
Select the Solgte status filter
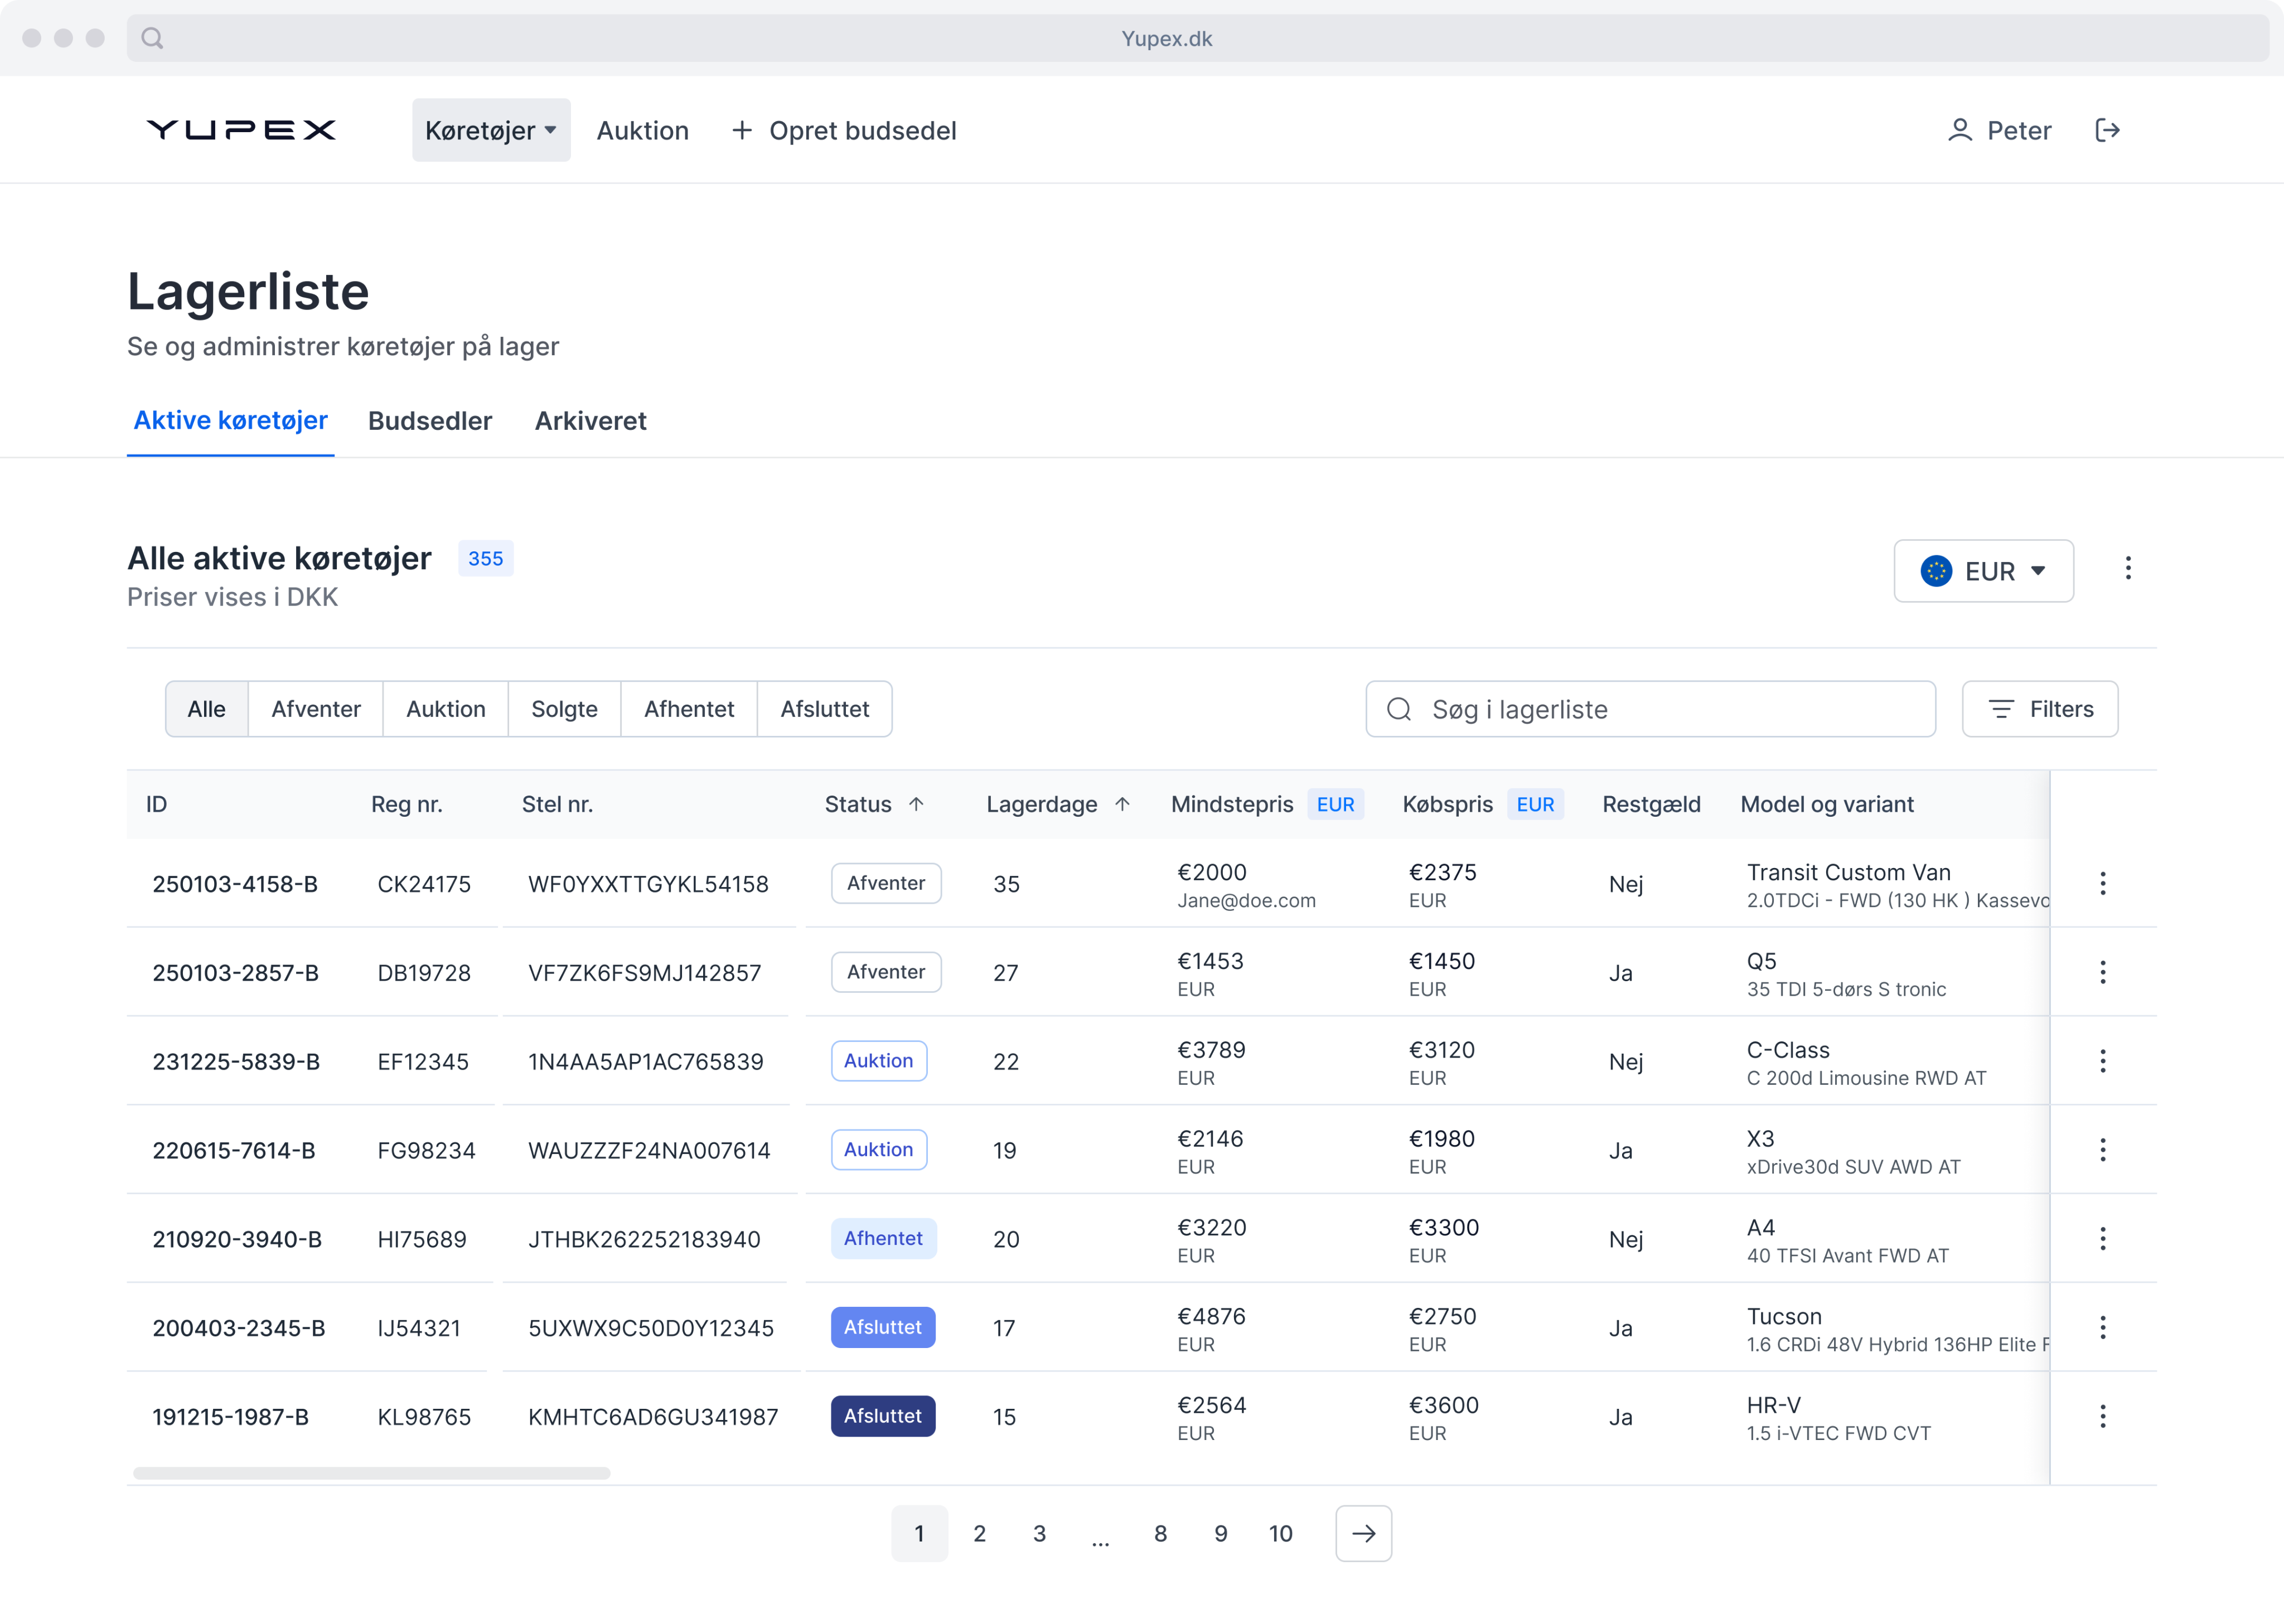click(x=564, y=709)
